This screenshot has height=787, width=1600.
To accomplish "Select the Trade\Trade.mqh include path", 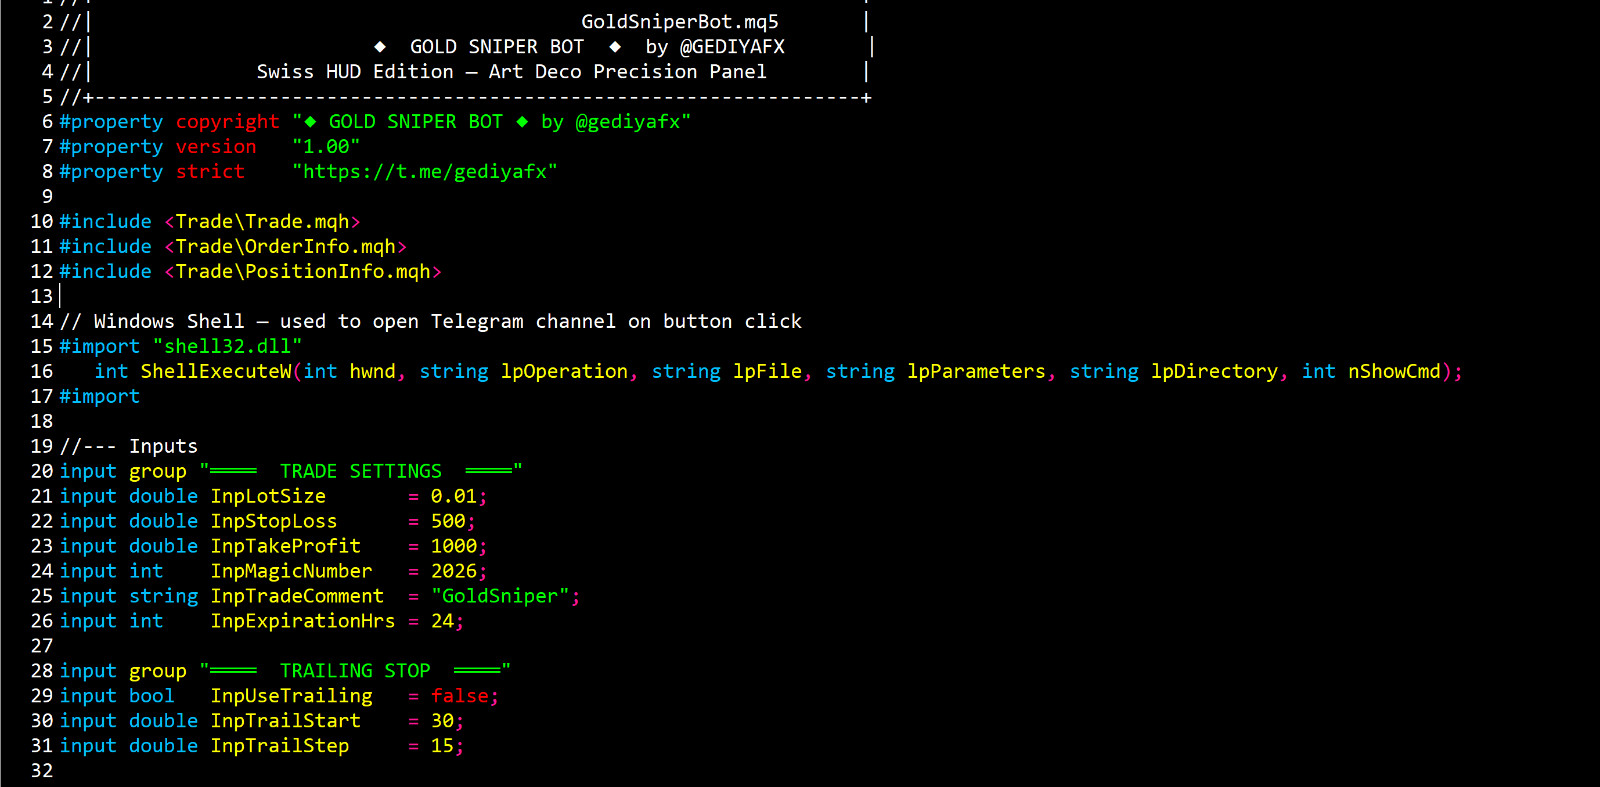I will (x=262, y=221).
